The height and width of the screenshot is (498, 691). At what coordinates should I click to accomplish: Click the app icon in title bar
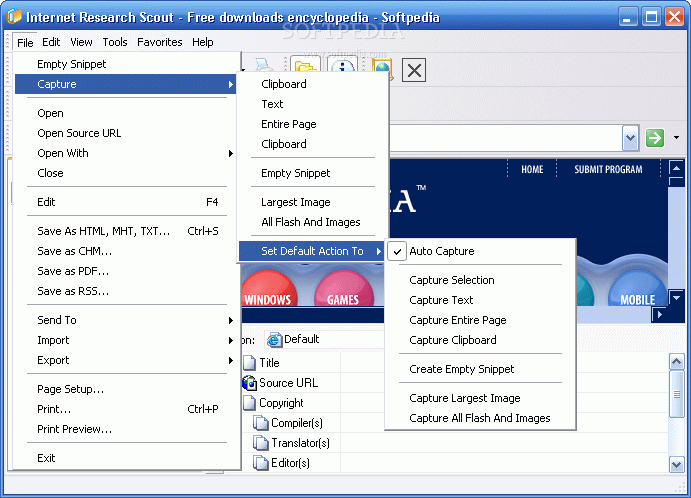click(14, 16)
